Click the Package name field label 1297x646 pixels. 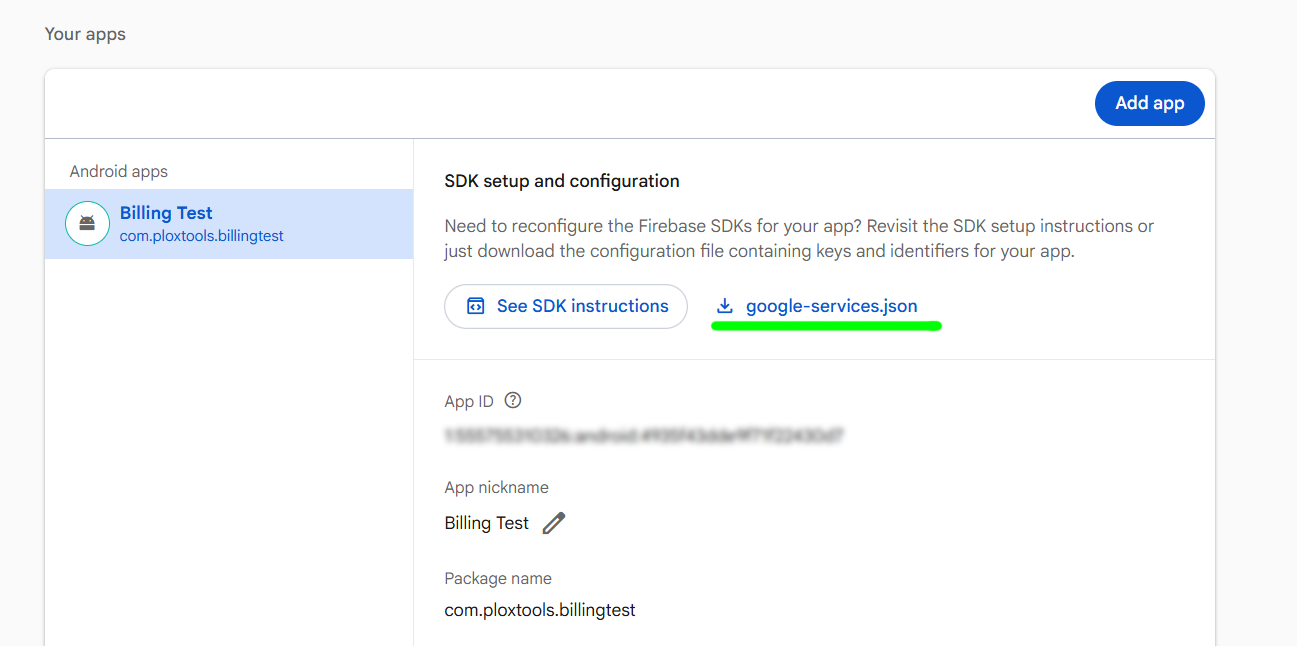click(x=498, y=578)
